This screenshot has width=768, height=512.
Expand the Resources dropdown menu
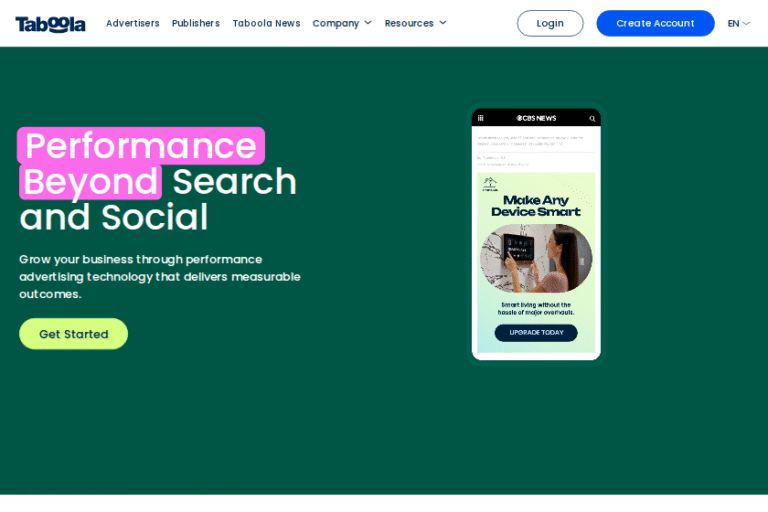415,23
